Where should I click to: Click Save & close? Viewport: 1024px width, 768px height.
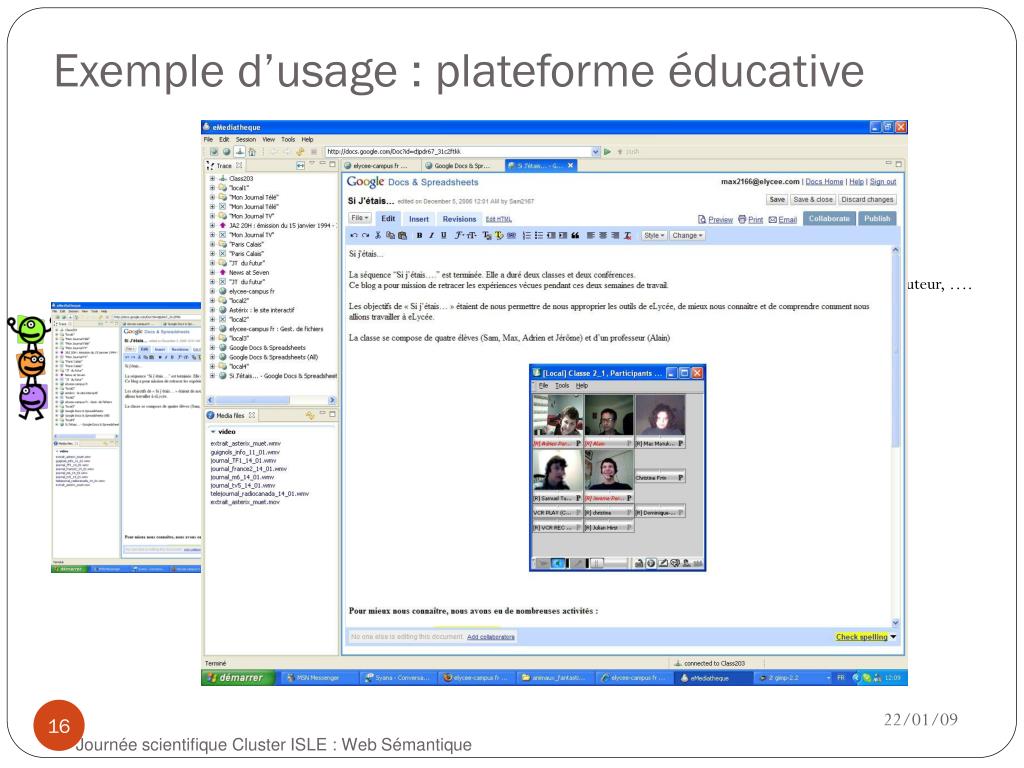click(x=812, y=199)
